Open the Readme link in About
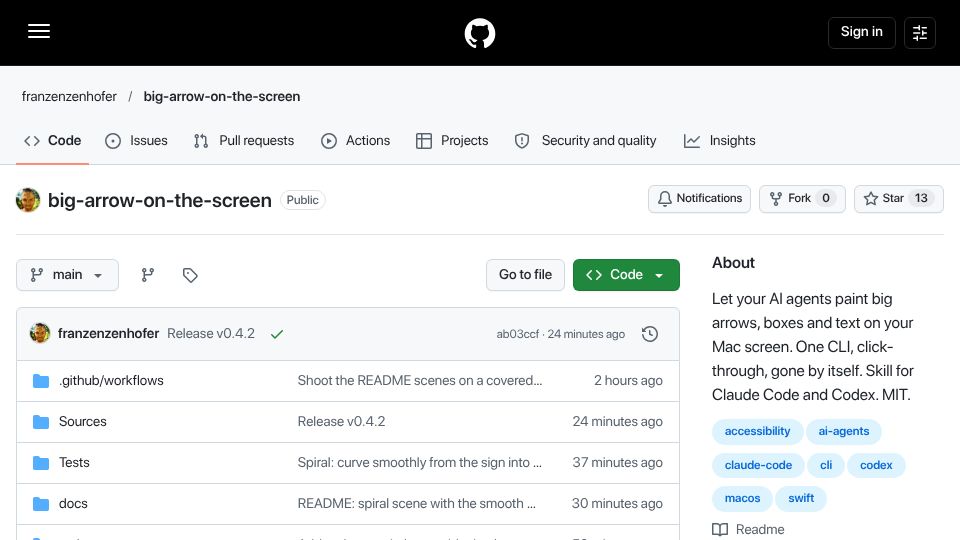Image resolution: width=960 pixels, height=540 pixels. tap(760, 530)
